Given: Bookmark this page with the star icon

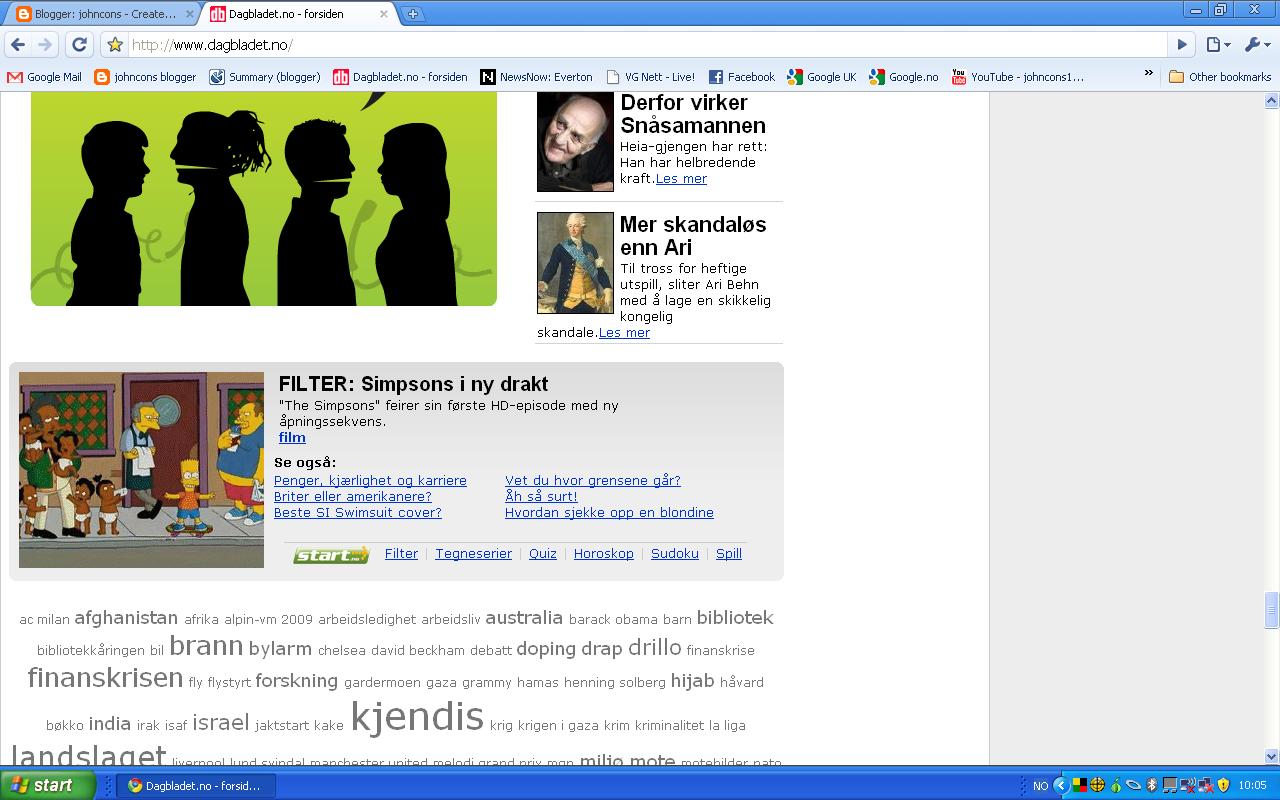Looking at the screenshot, I should pos(115,45).
